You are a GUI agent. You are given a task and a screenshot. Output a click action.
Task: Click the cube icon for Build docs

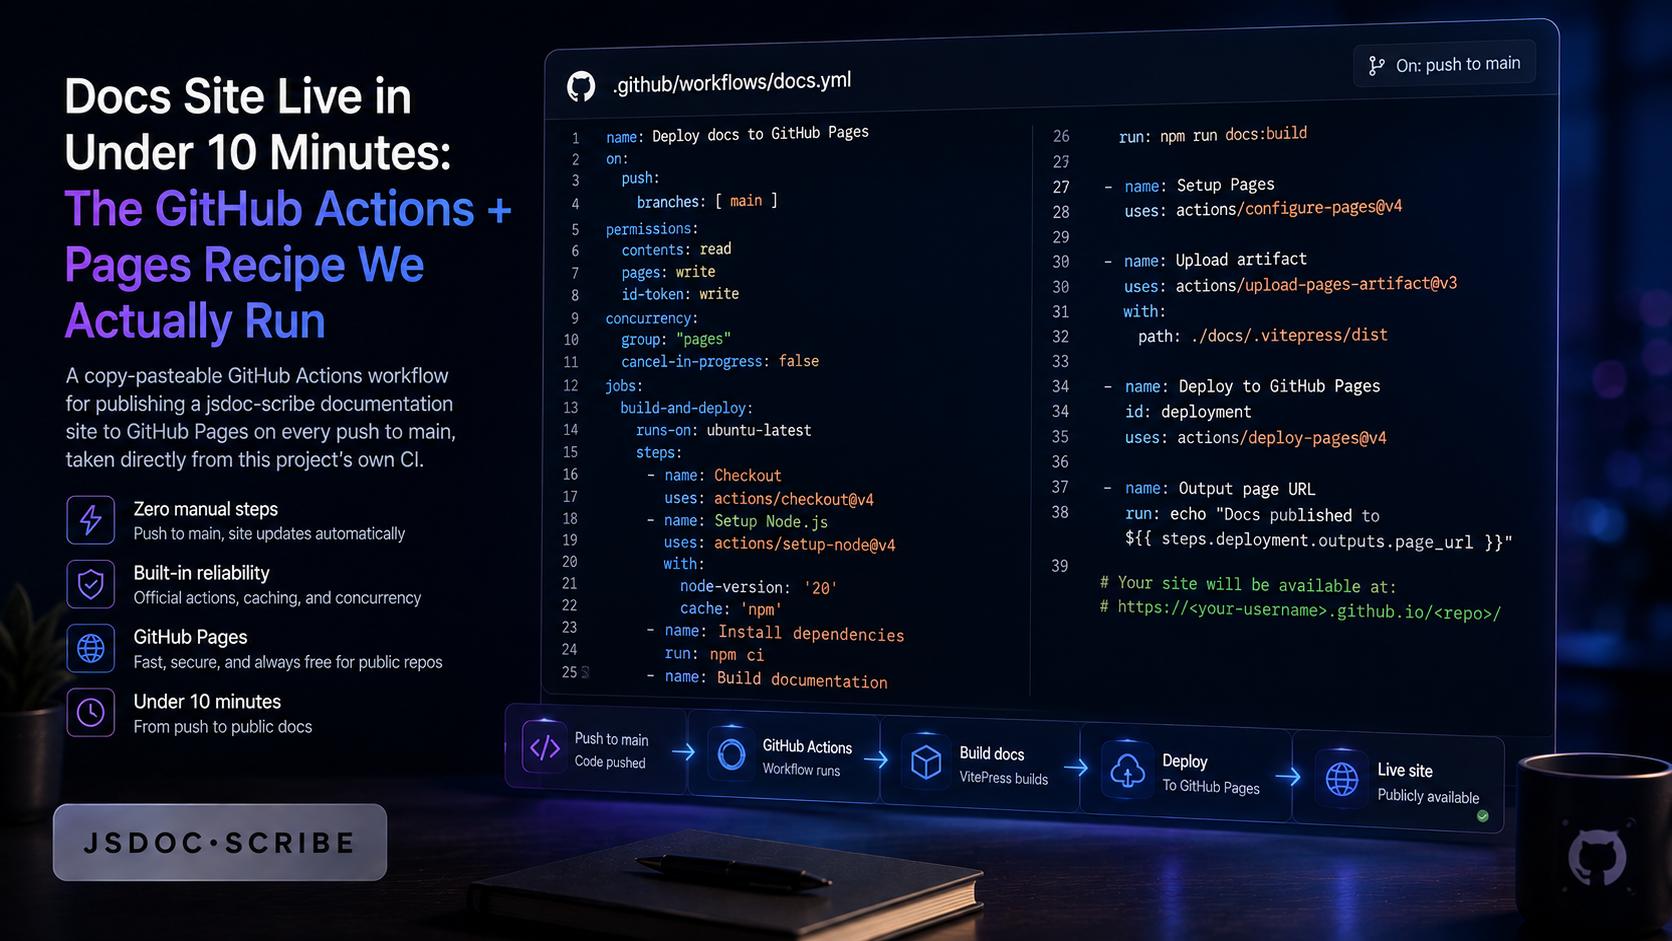(x=927, y=762)
